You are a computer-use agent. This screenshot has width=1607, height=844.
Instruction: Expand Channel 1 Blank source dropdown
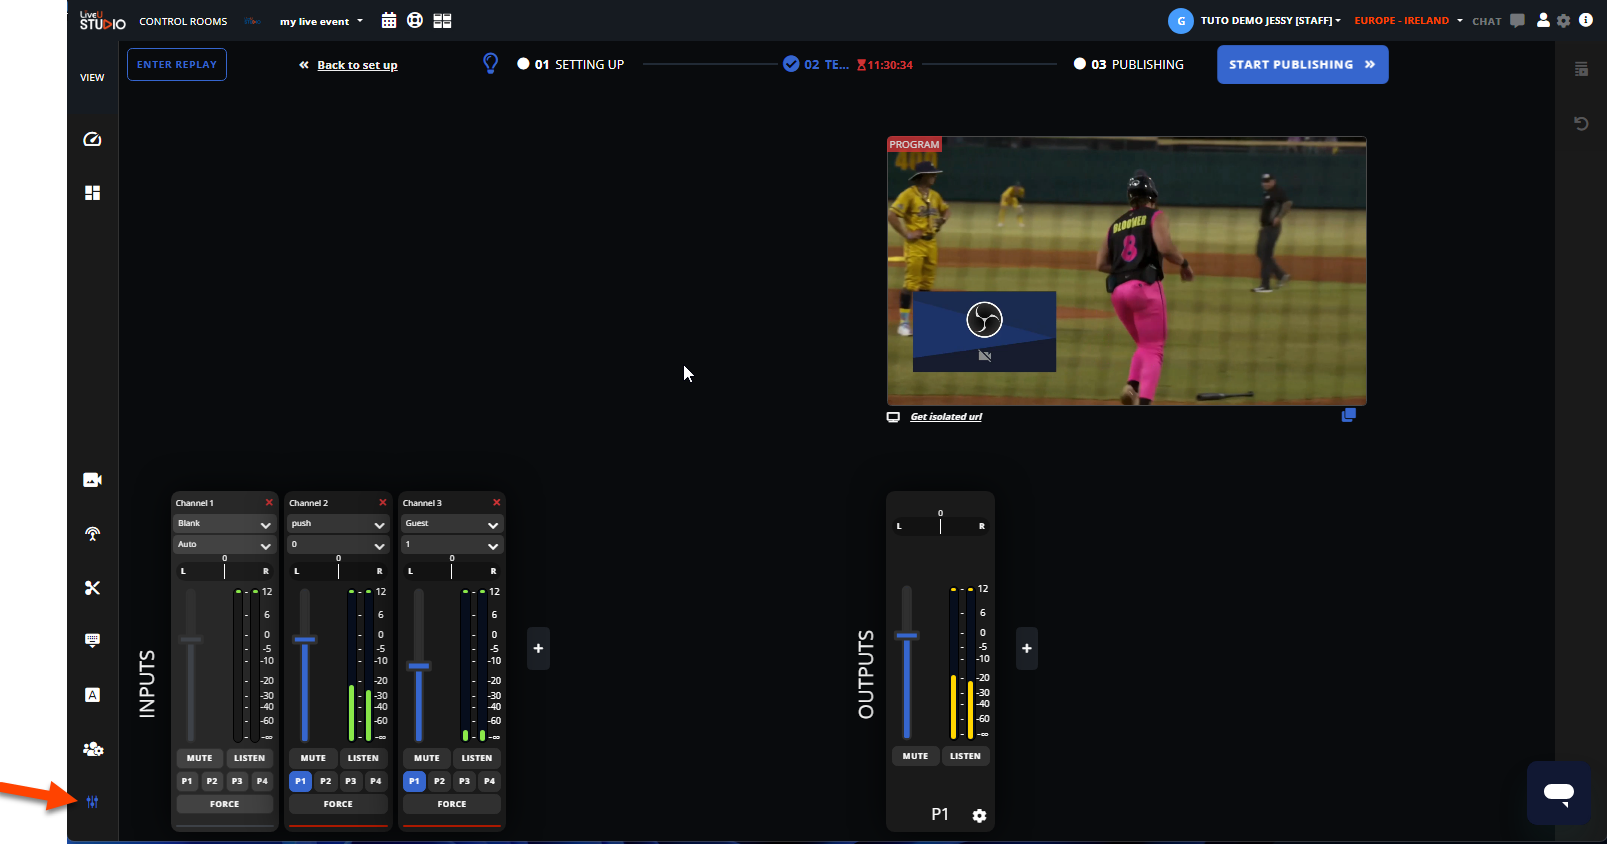224,524
